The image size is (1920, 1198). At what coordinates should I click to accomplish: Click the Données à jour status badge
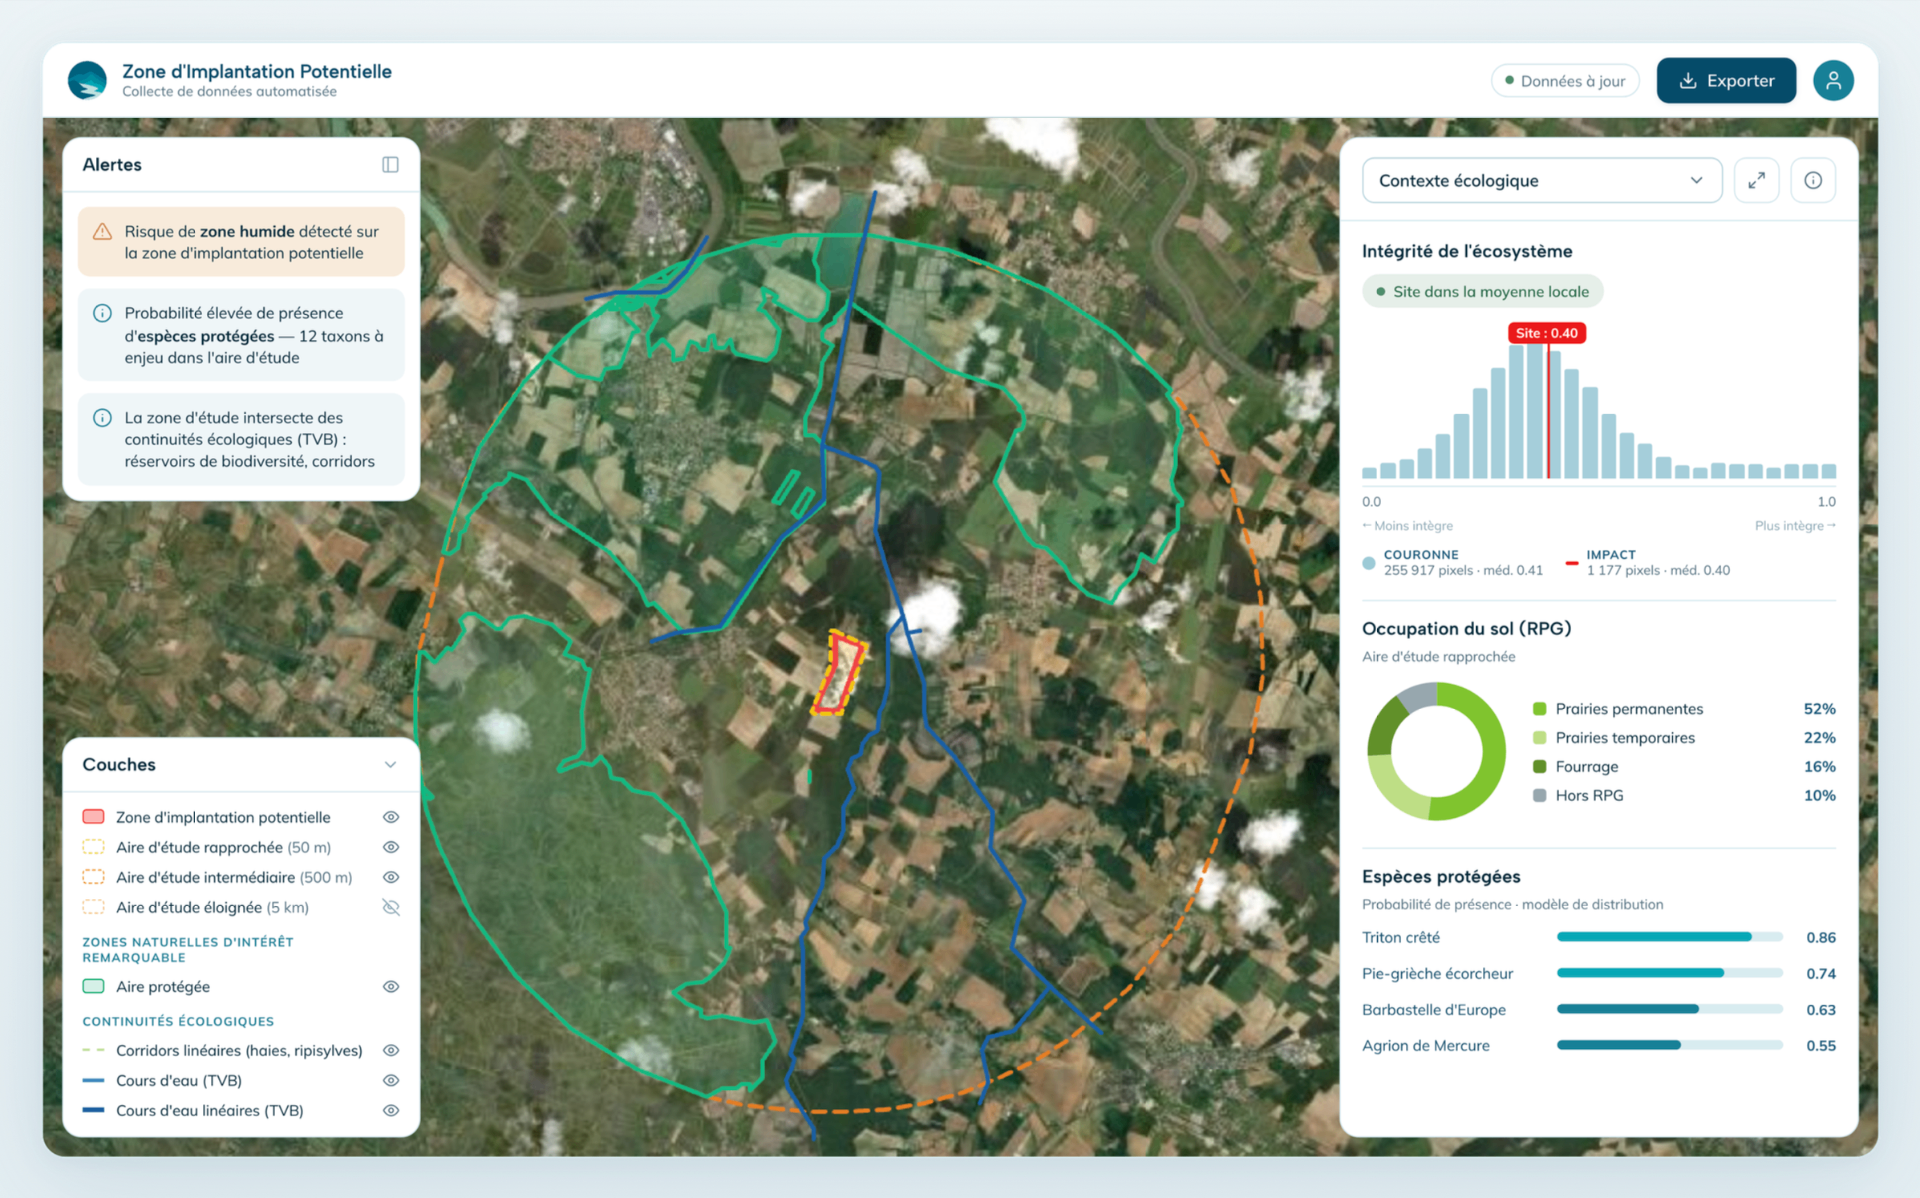coord(1565,80)
